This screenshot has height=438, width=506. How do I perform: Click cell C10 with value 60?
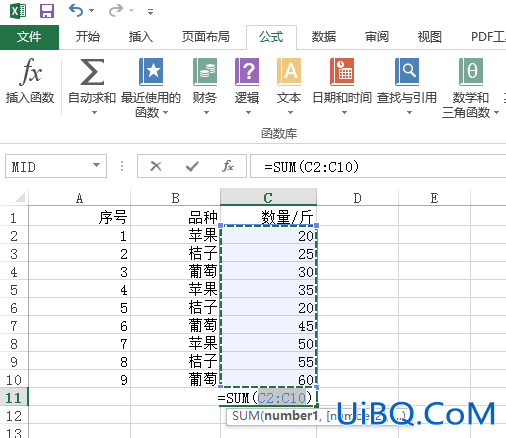(268, 380)
